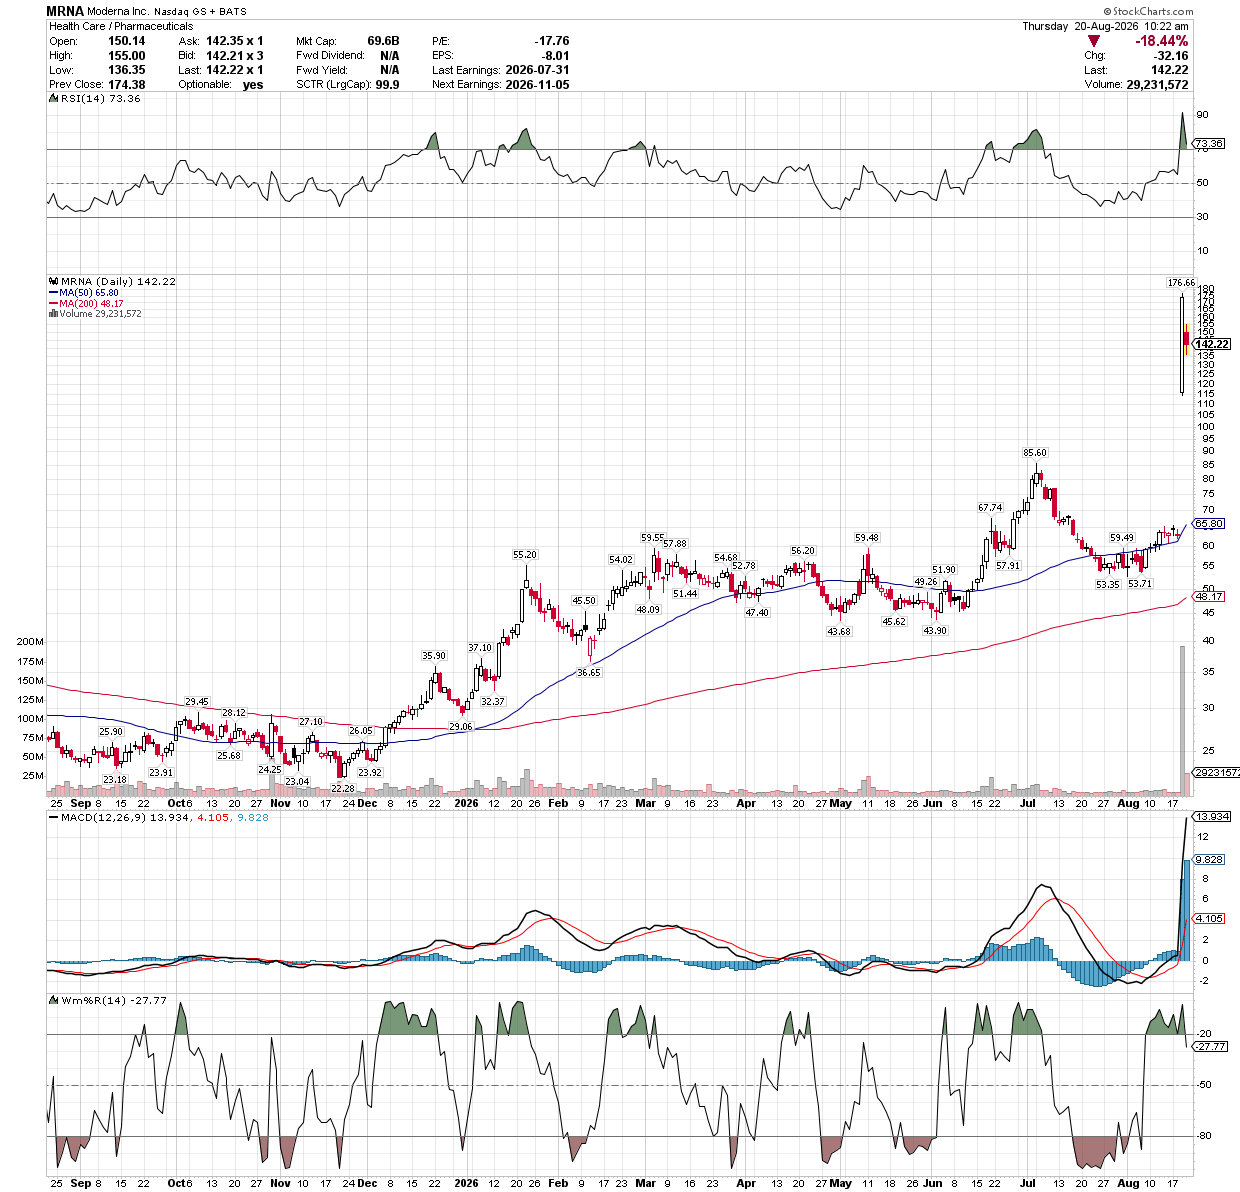Click the tall August volume spike bar

click(1182, 720)
